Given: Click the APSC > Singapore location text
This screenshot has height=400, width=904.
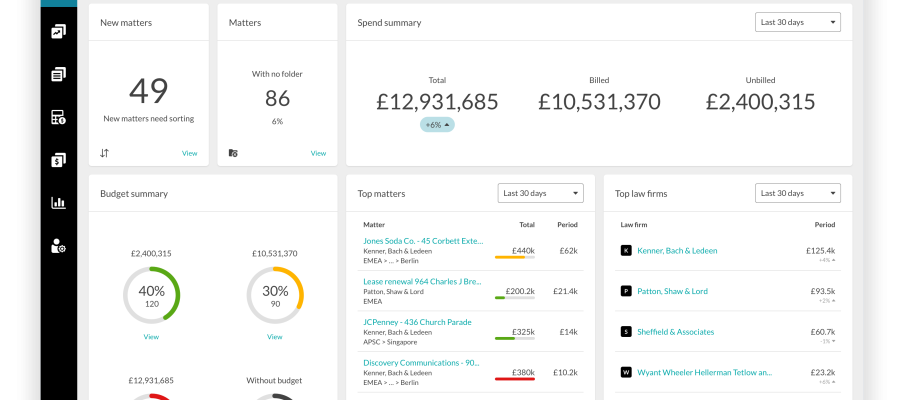Looking at the screenshot, I should [x=390, y=342].
